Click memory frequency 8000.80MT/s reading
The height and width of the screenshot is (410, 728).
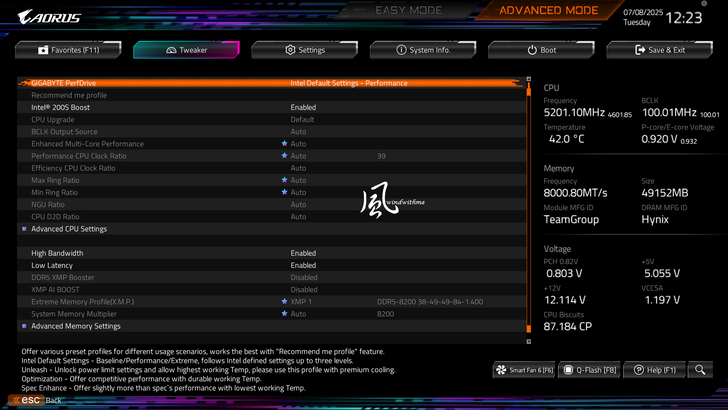point(575,193)
